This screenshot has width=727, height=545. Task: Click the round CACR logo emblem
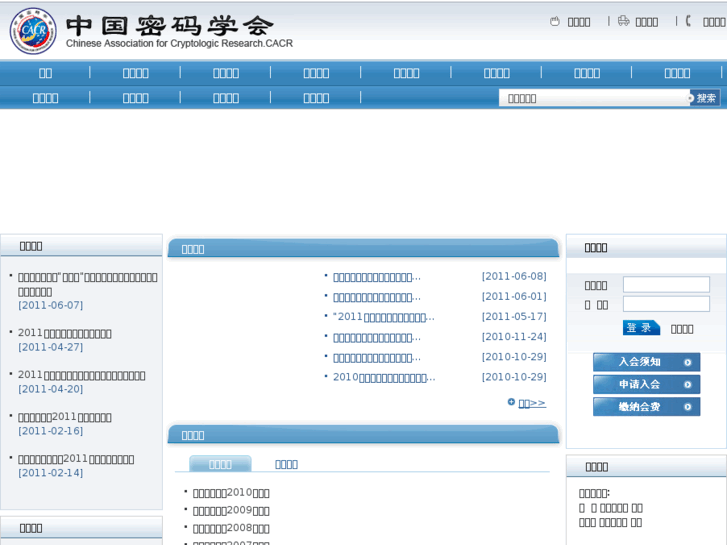33,31
